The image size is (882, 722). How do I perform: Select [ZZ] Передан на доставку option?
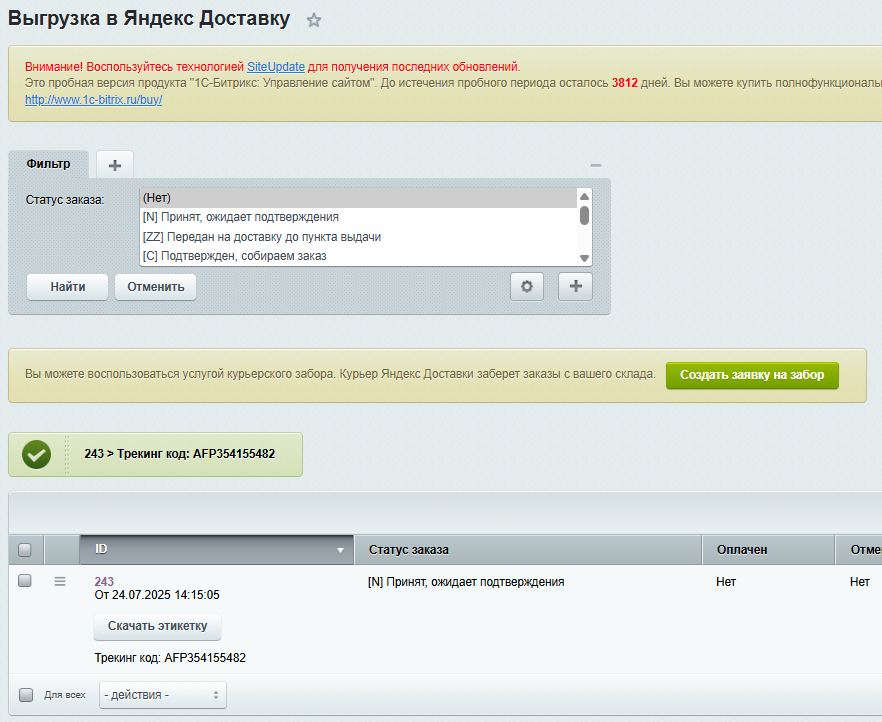[x=358, y=237]
